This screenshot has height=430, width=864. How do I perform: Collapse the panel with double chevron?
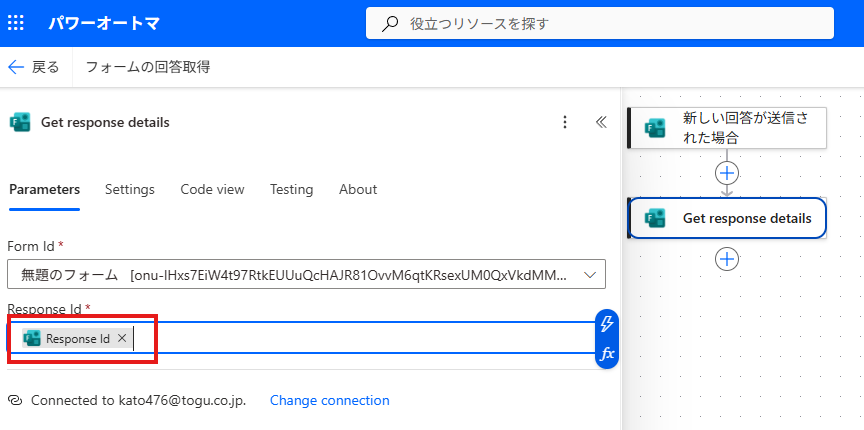tap(601, 122)
